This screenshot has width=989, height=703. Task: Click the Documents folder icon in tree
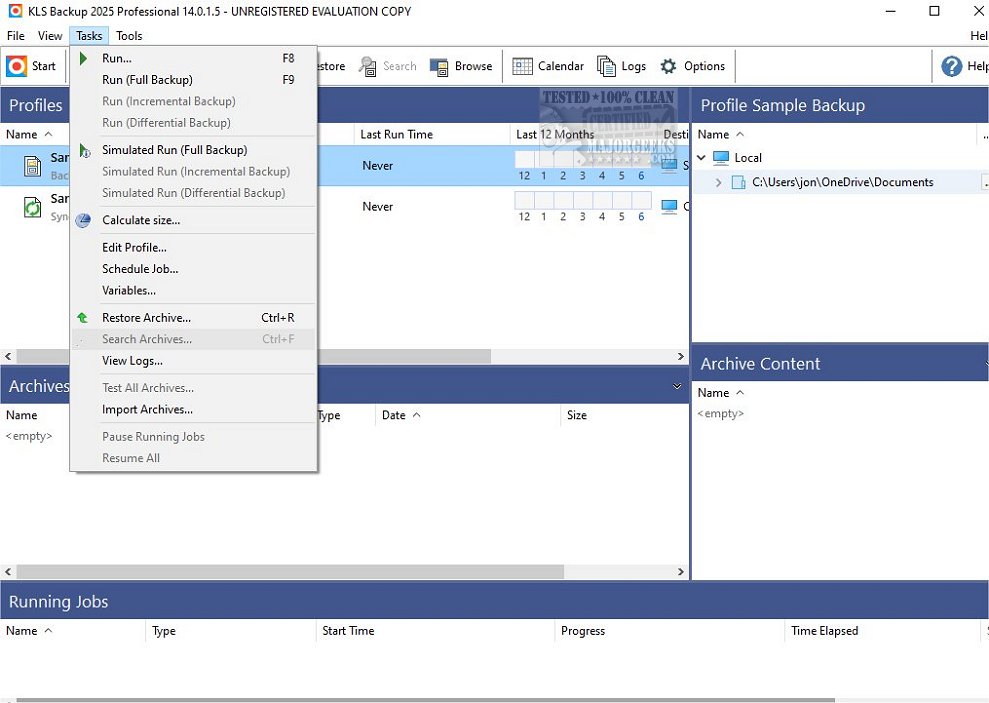point(738,183)
